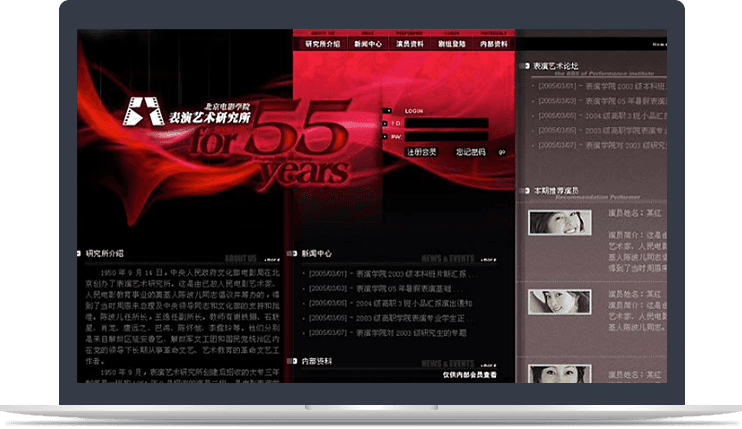Open 新闻中心 item dated 2005/03/03
Viewport: 742px width, 429px height.
[386, 289]
